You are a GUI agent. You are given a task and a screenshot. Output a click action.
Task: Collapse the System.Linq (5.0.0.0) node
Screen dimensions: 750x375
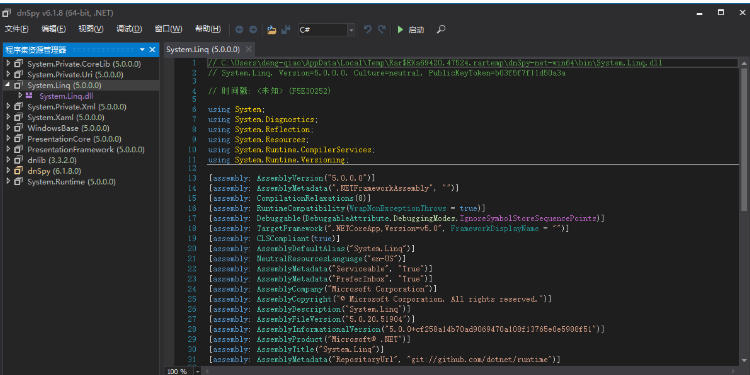click(x=8, y=85)
